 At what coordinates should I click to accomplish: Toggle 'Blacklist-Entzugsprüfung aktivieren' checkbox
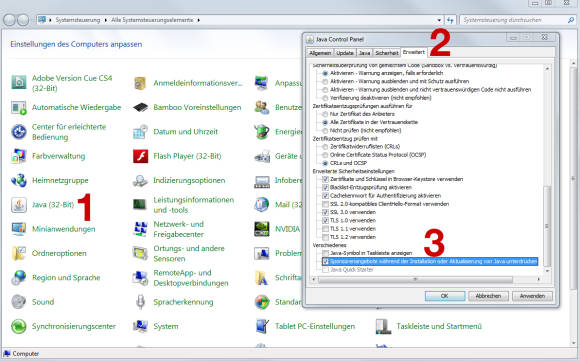click(x=325, y=188)
